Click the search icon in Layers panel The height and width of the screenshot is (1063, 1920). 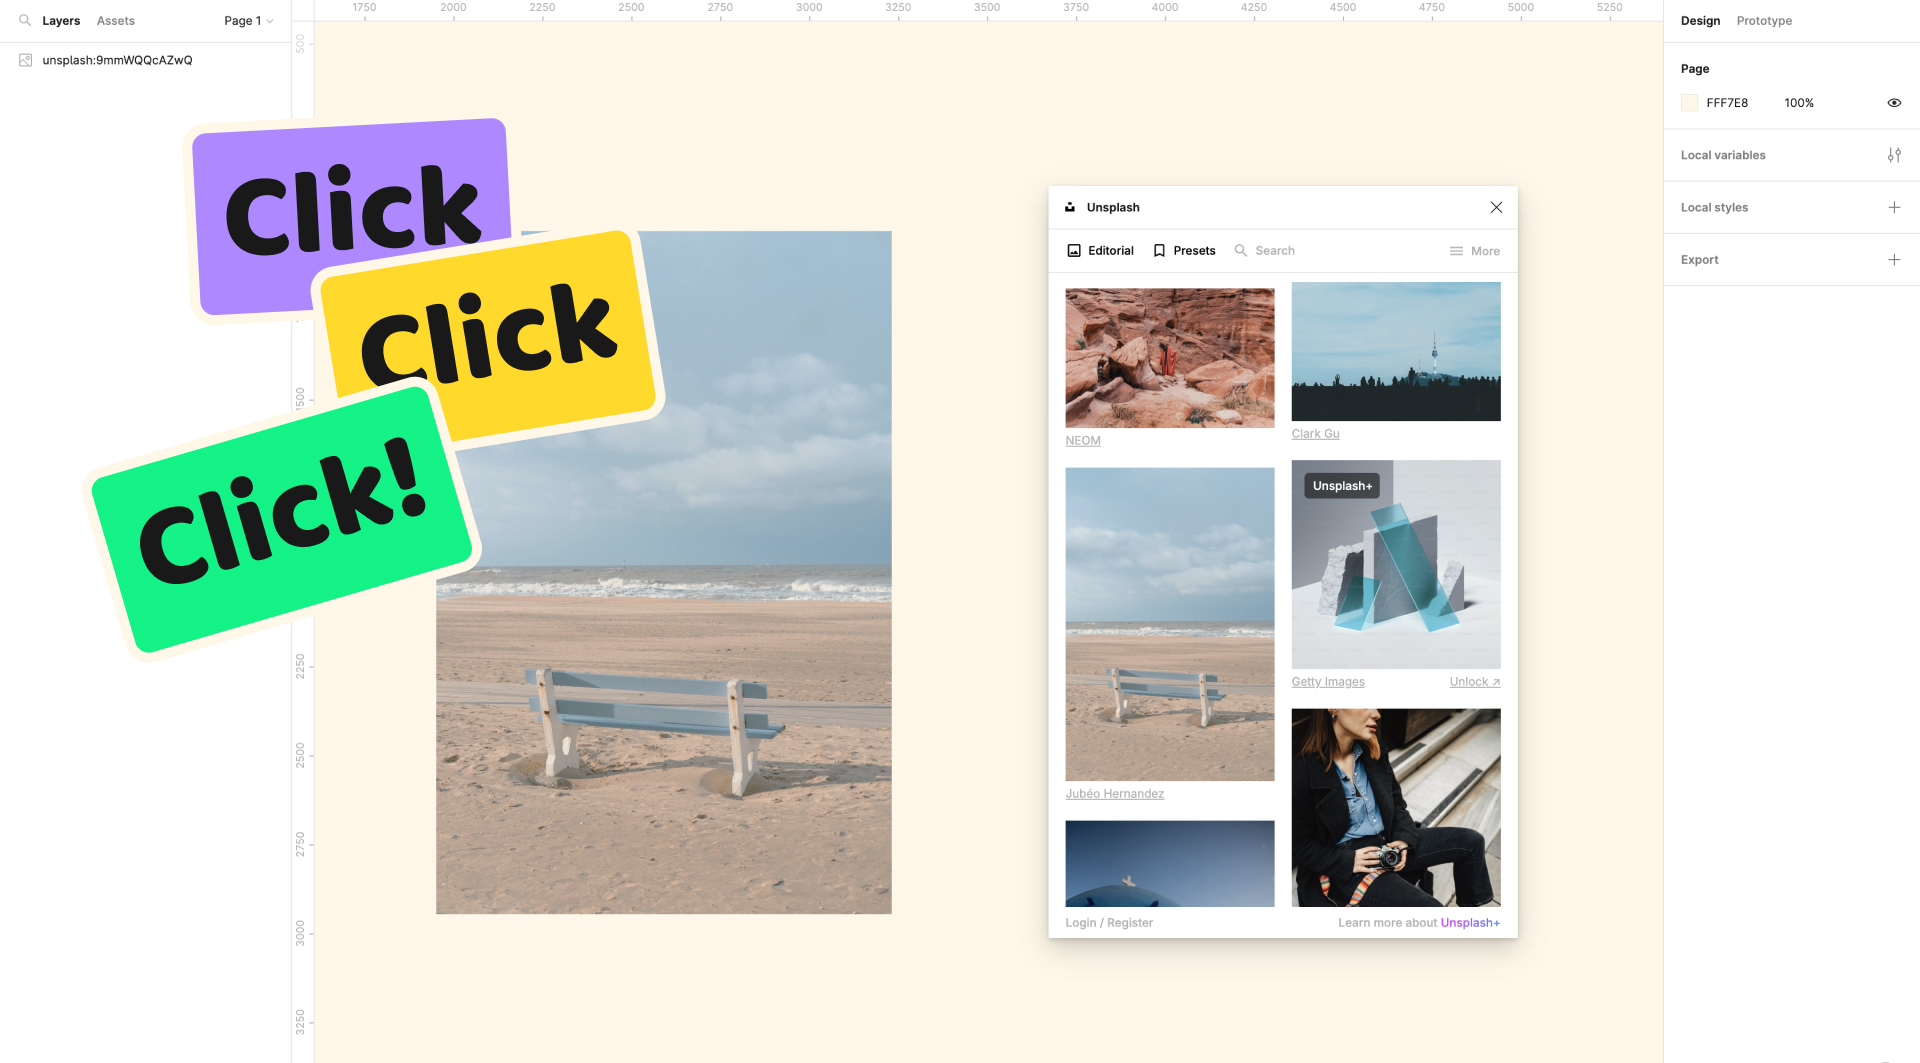pos(25,20)
